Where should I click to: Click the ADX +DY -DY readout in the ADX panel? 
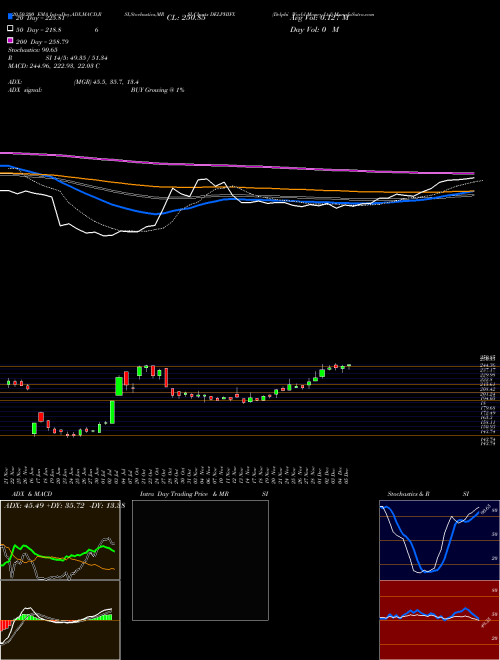click(64, 506)
